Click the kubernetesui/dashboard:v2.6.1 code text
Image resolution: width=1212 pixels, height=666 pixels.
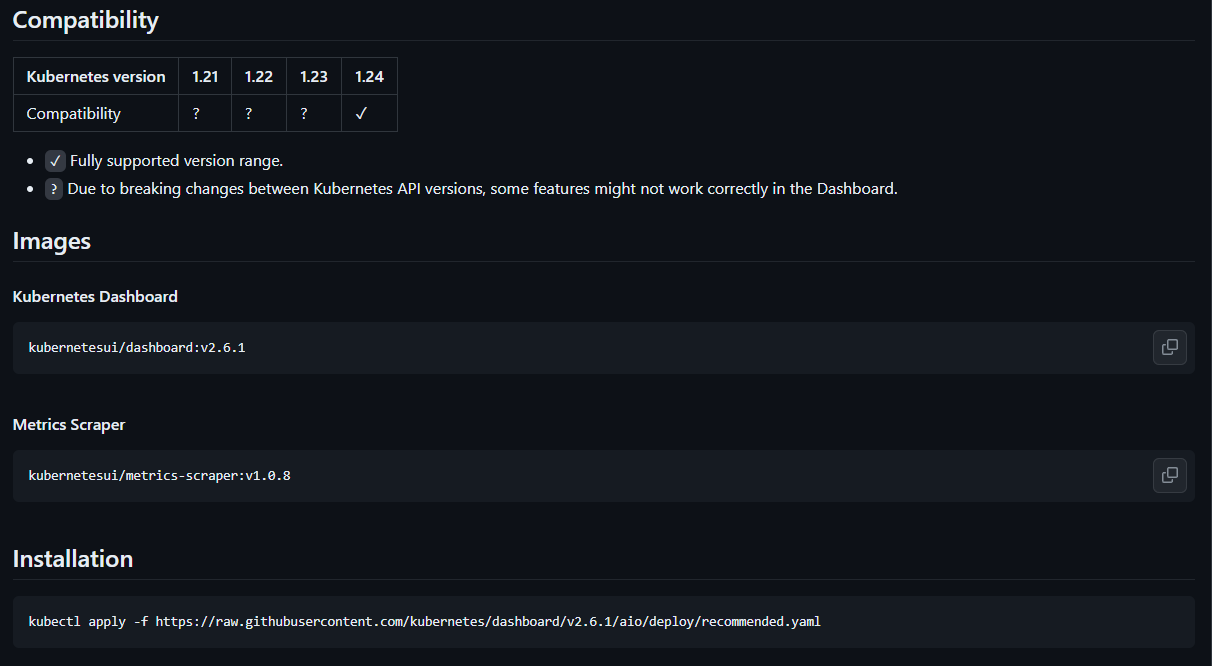137,348
